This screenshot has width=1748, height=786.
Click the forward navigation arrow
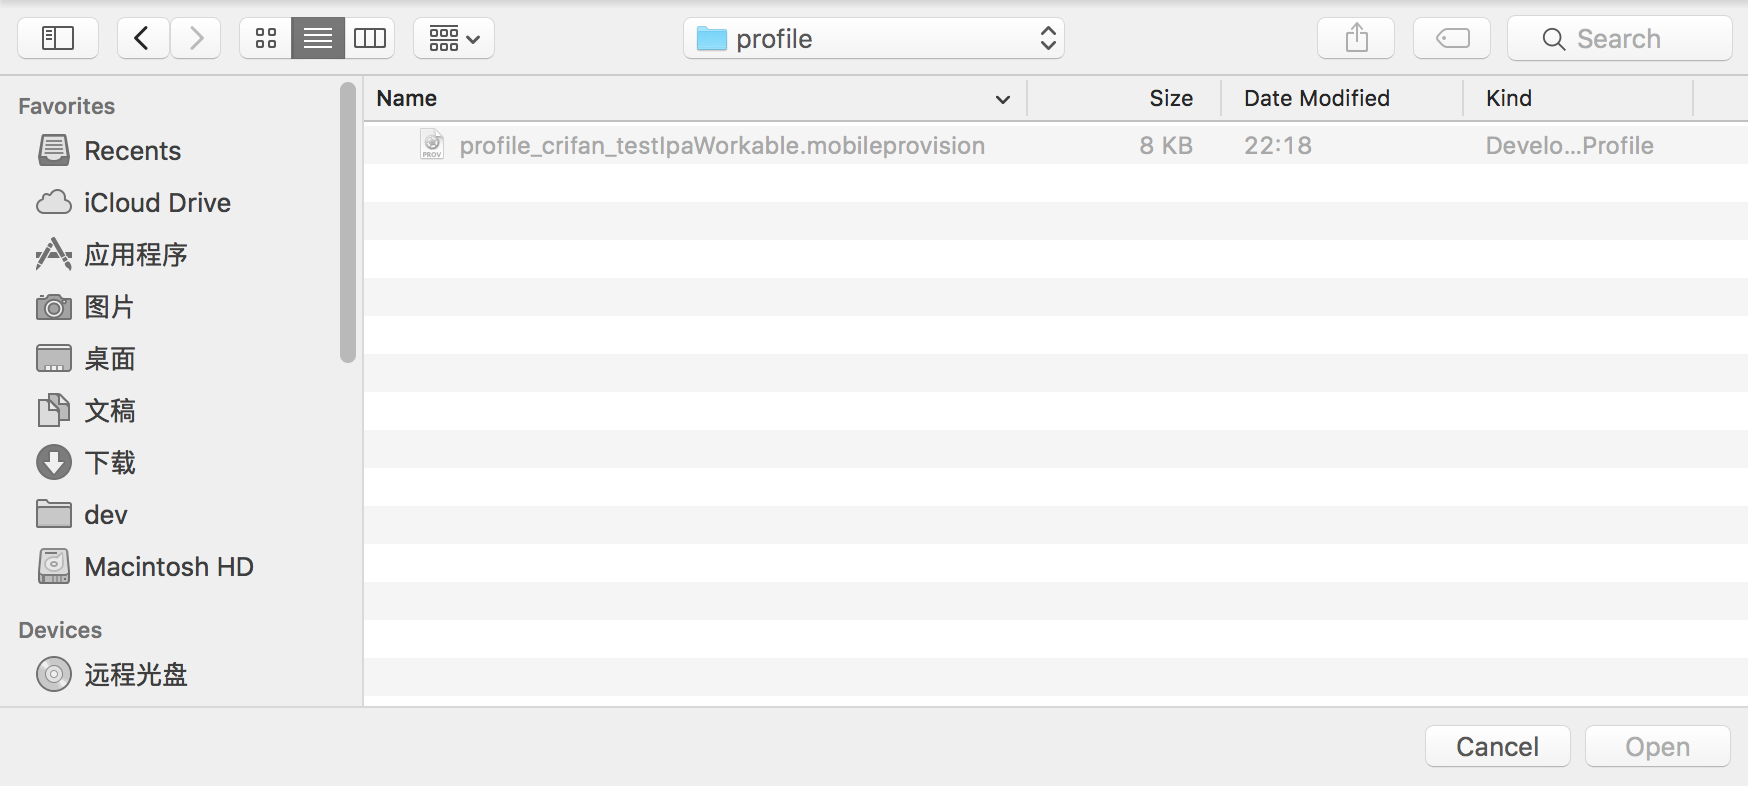coord(196,39)
